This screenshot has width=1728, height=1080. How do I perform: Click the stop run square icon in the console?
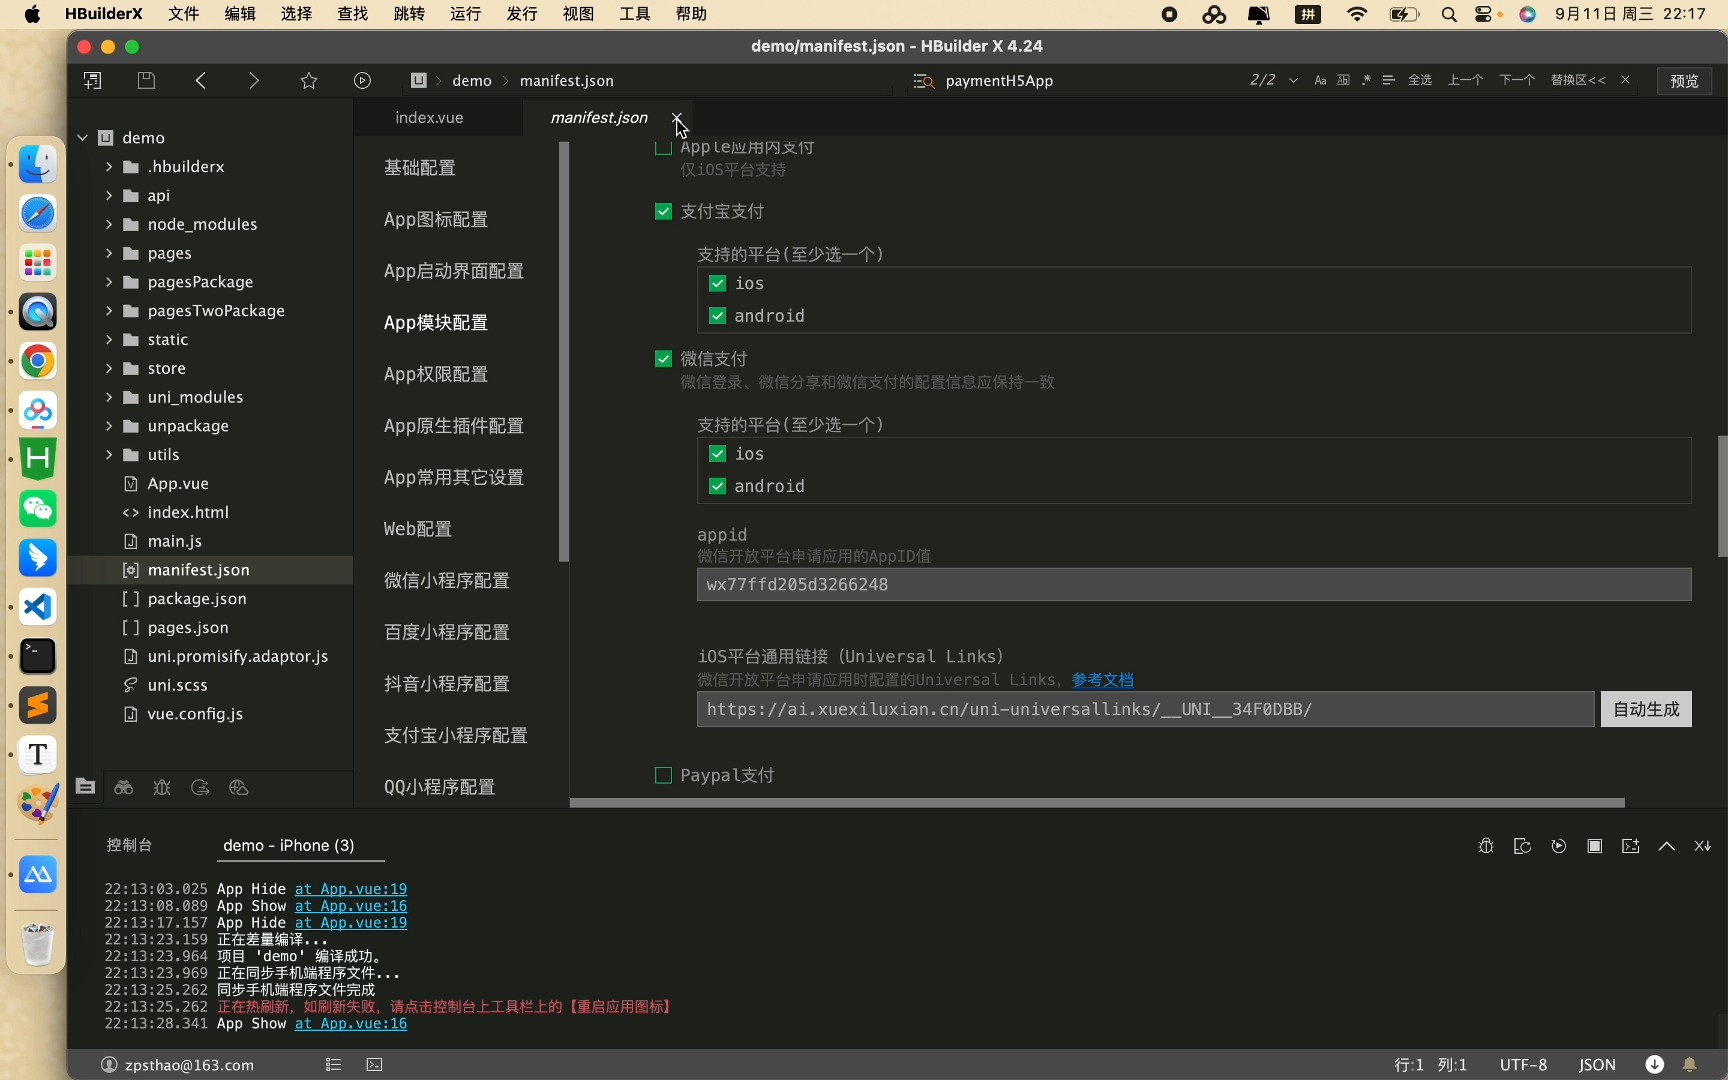(1595, 846)
